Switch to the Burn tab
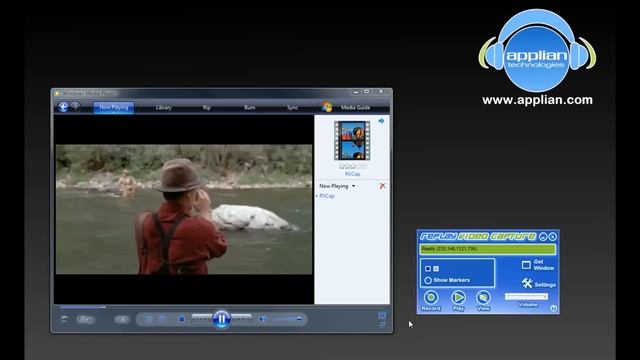640x360 pixels. click(249, 108)
